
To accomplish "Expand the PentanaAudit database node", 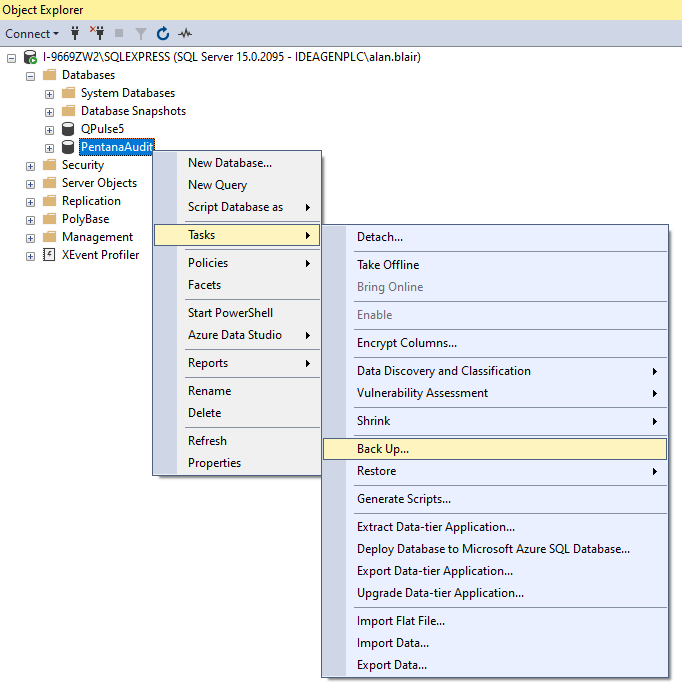I will (x=49, y=148).
